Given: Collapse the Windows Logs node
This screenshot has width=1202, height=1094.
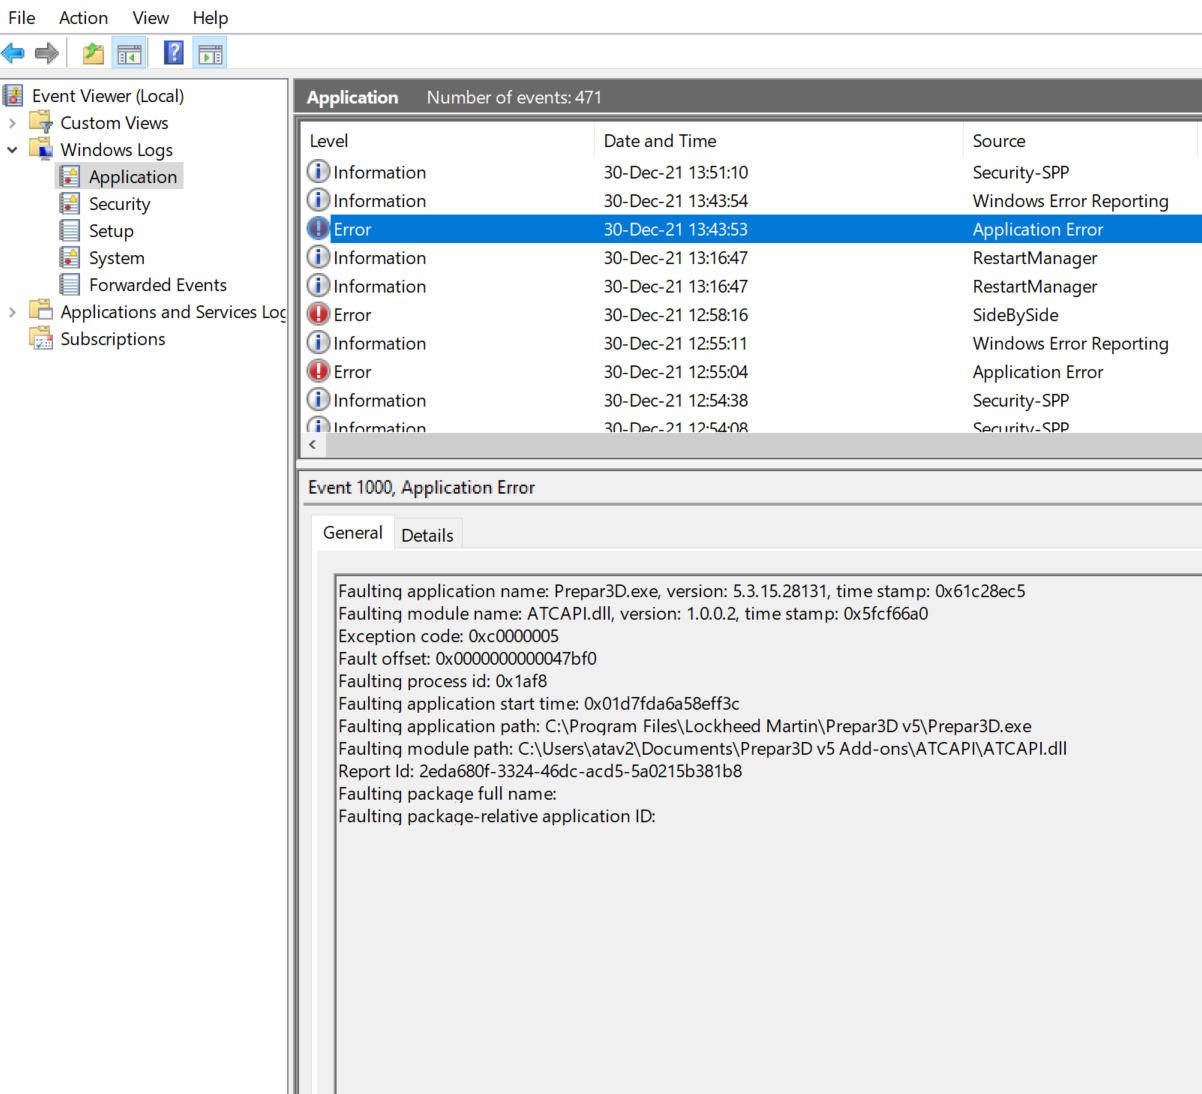Looking at the screenshot, I should click(x=12, y=150).
